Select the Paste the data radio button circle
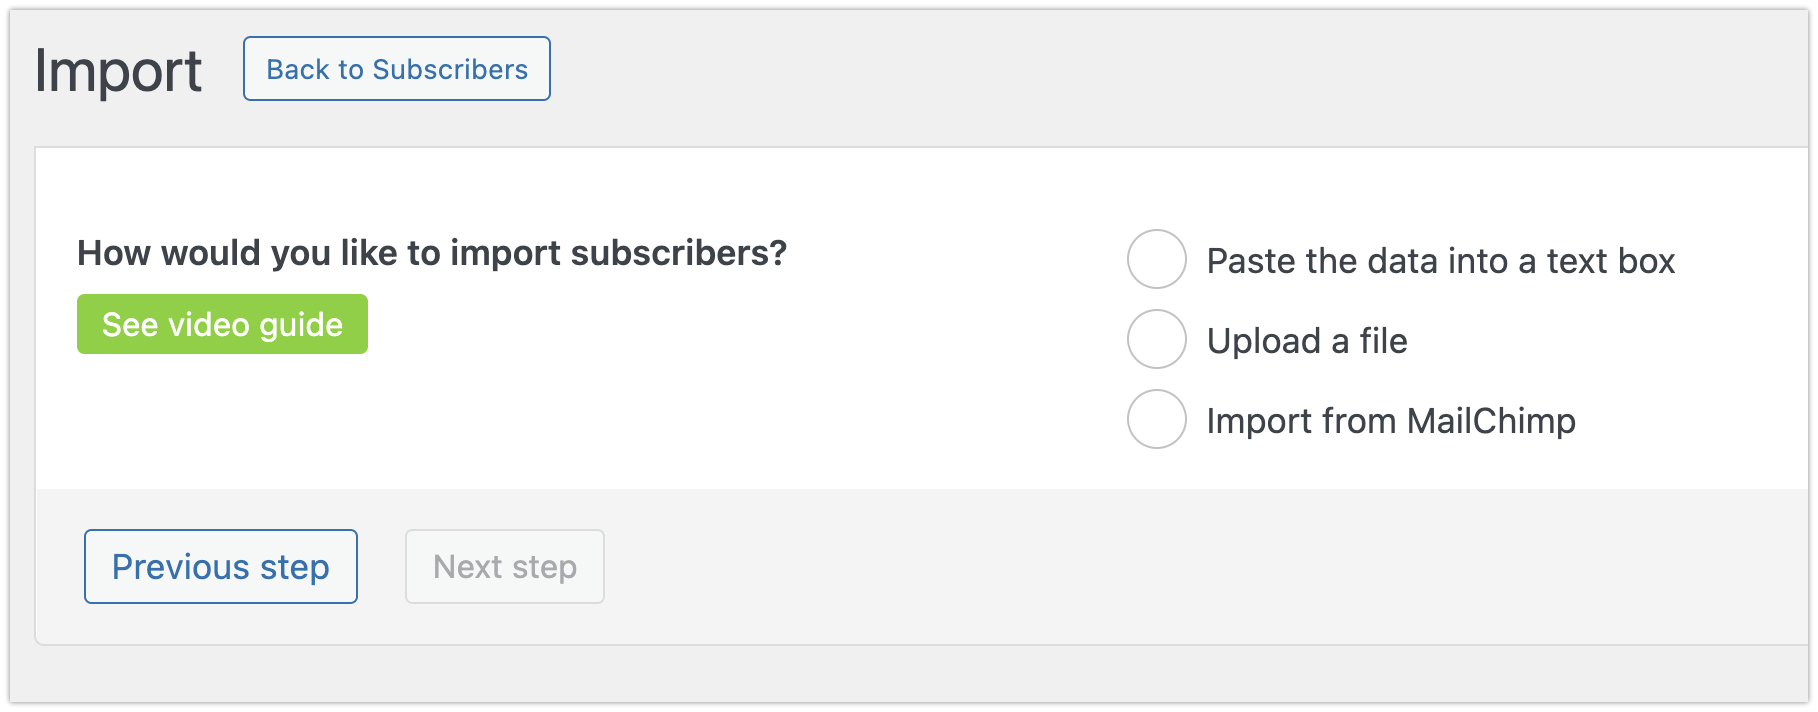The width and height of the screenshot is (1818, 712). tap(1156, 260)
